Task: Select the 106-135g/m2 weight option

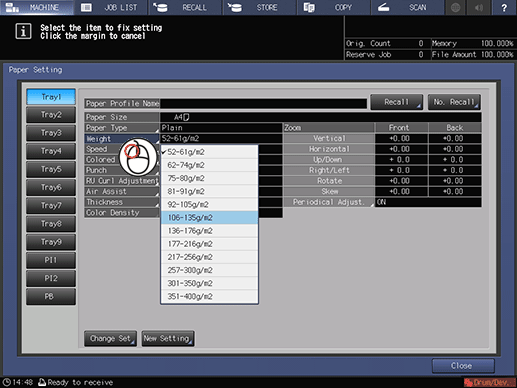Action: click(209, 218)
